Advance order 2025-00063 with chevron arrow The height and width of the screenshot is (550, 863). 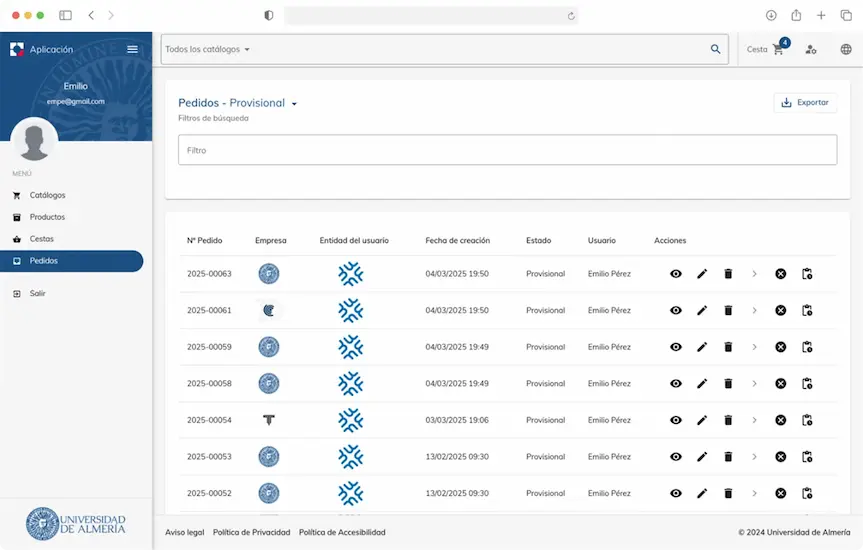click(x=754, y=274)
